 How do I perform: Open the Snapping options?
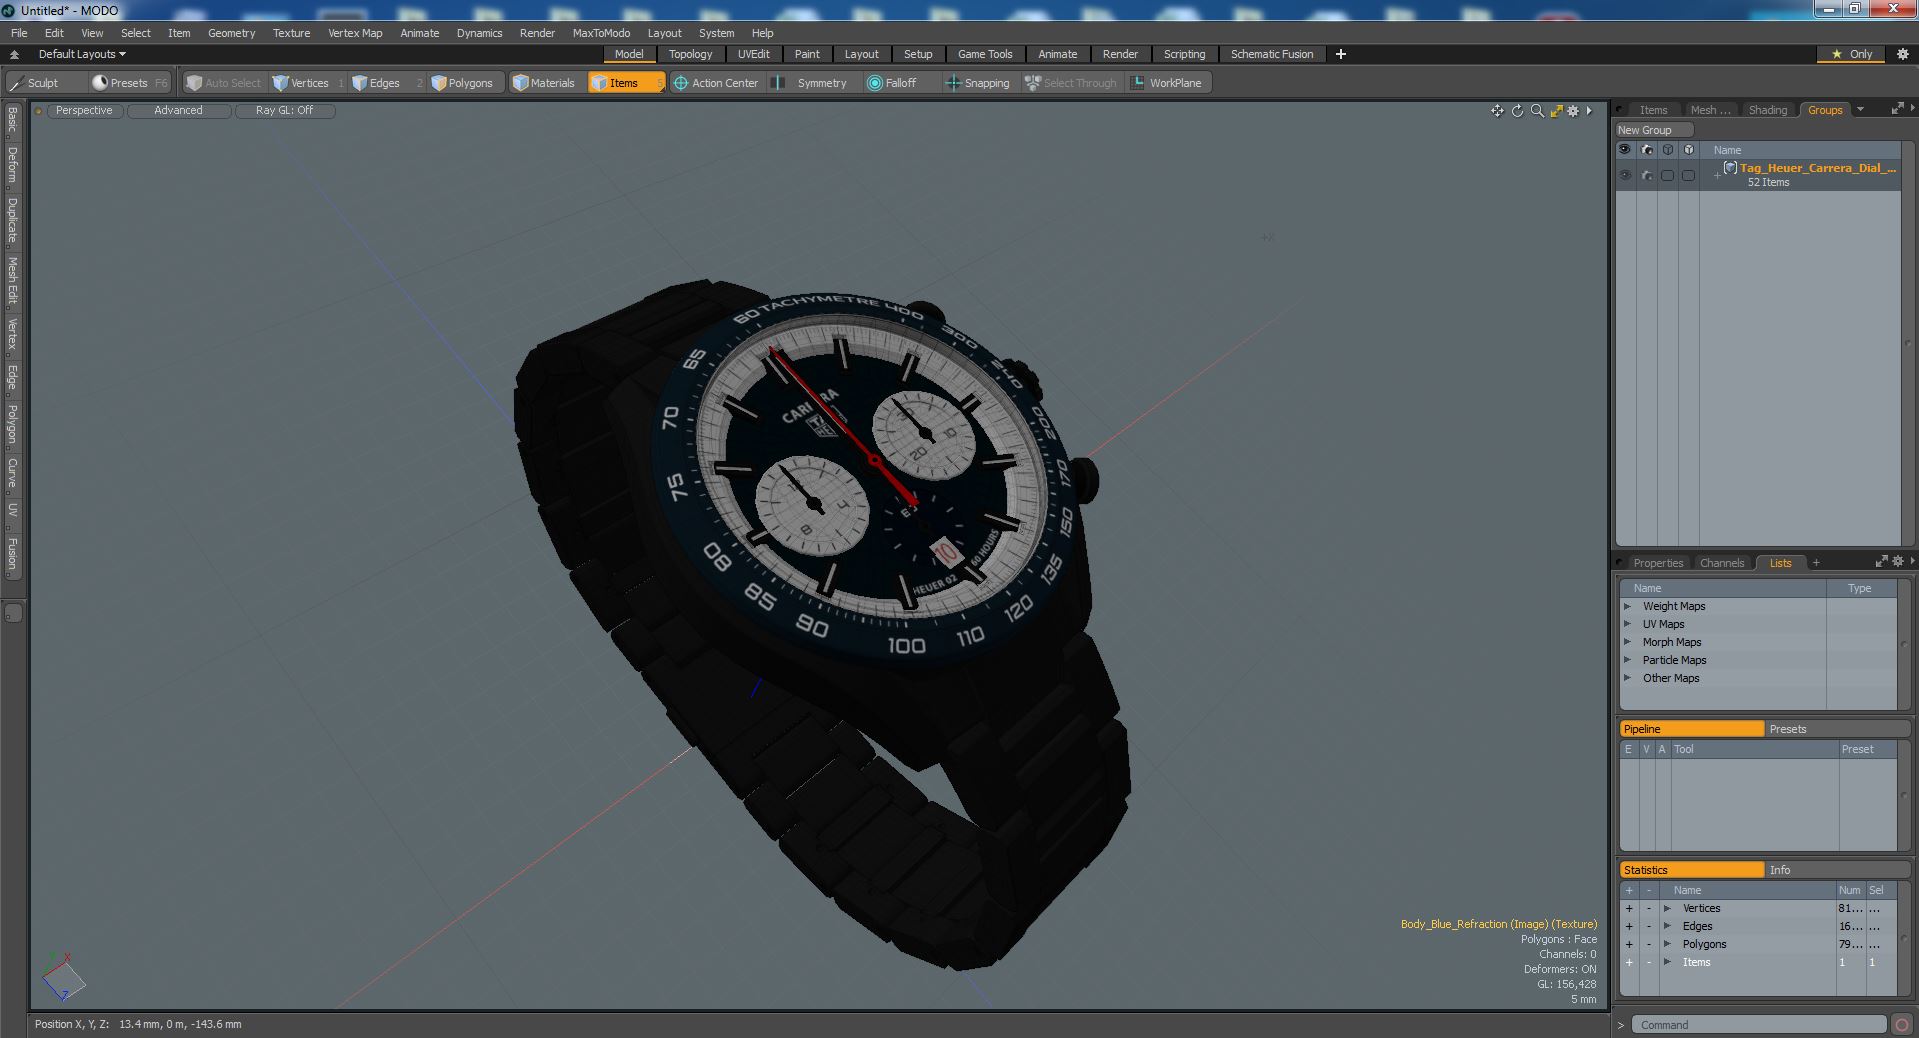(978, 83)
